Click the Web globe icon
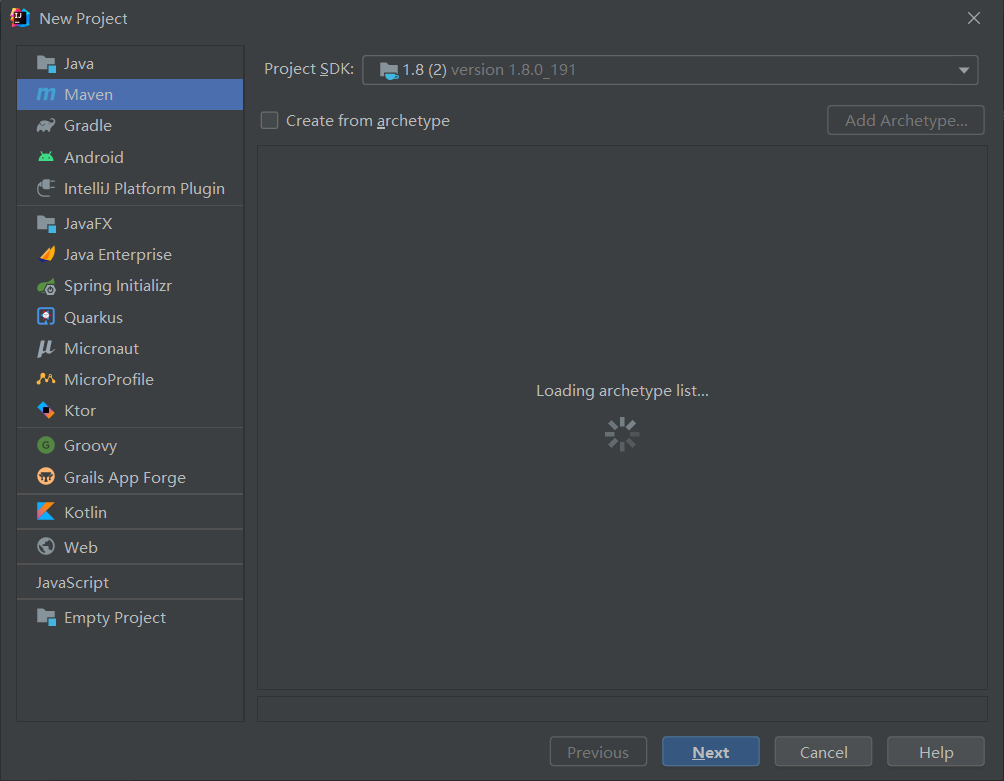The width and height of the screenshot is (1004, 781). [46, 547]
